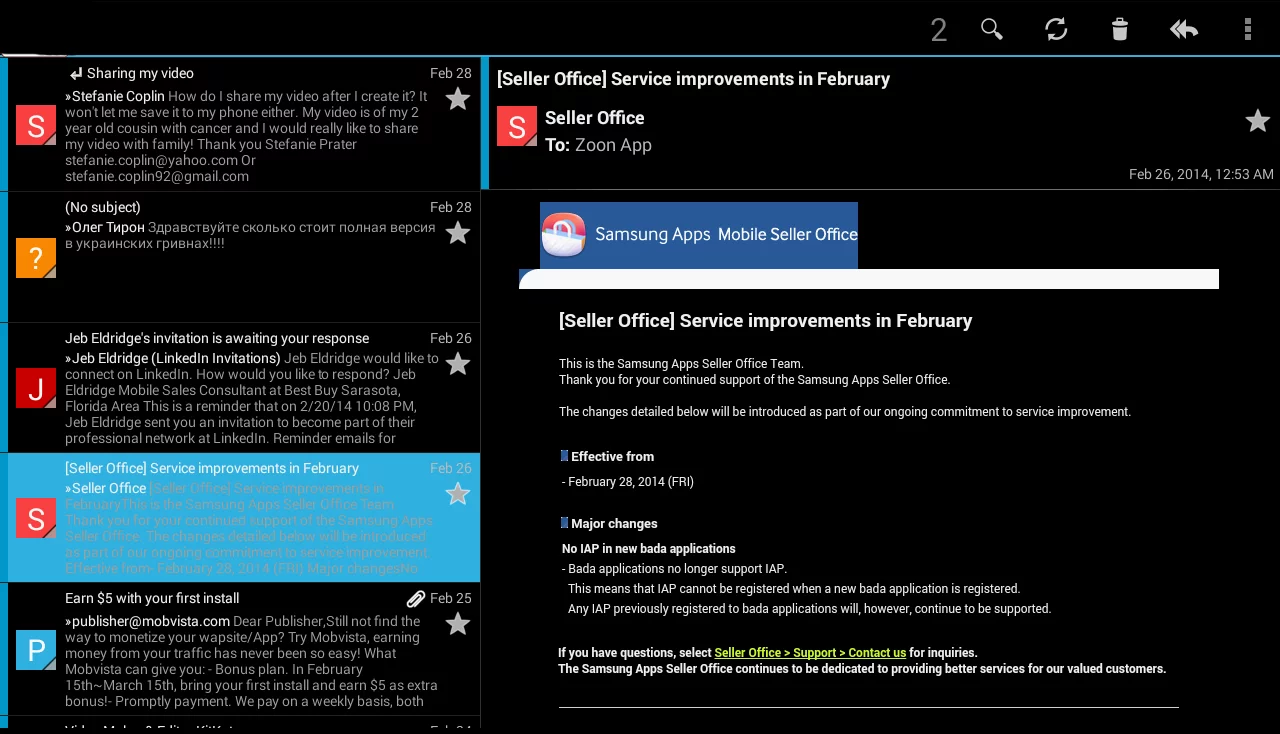Refresh the mailbox with sync icon
The height and width of the screenshot is (734, 1280).
click(x=1056, y=29)
